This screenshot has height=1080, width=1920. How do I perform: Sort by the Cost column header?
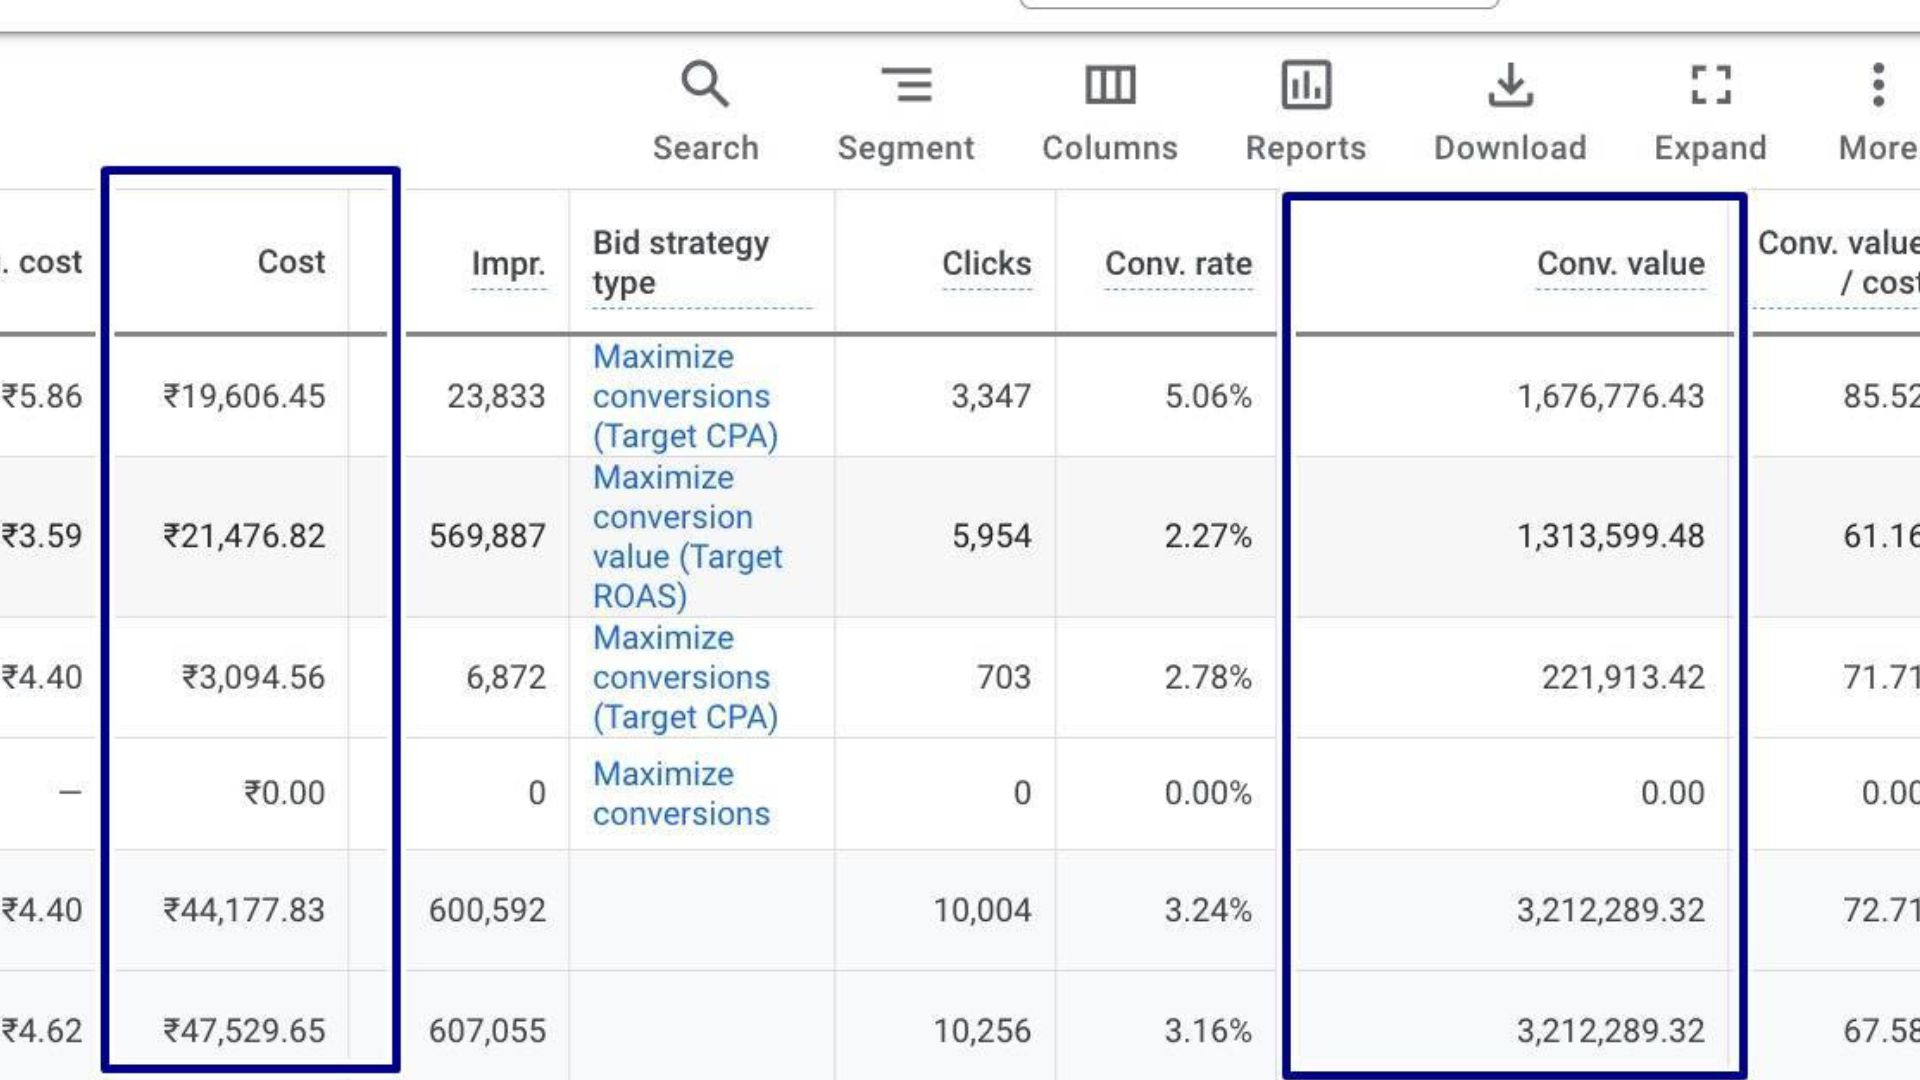click(291, 262)
